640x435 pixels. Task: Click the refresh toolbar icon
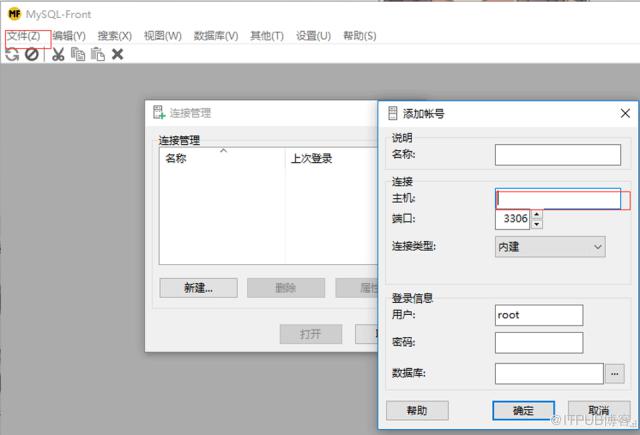(12, 54)
